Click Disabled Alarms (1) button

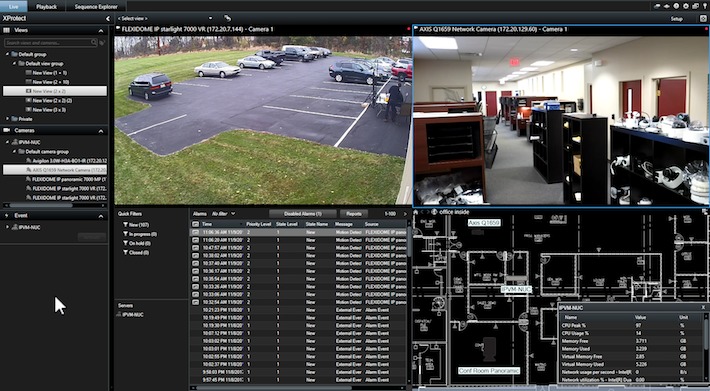click(303, 214)
